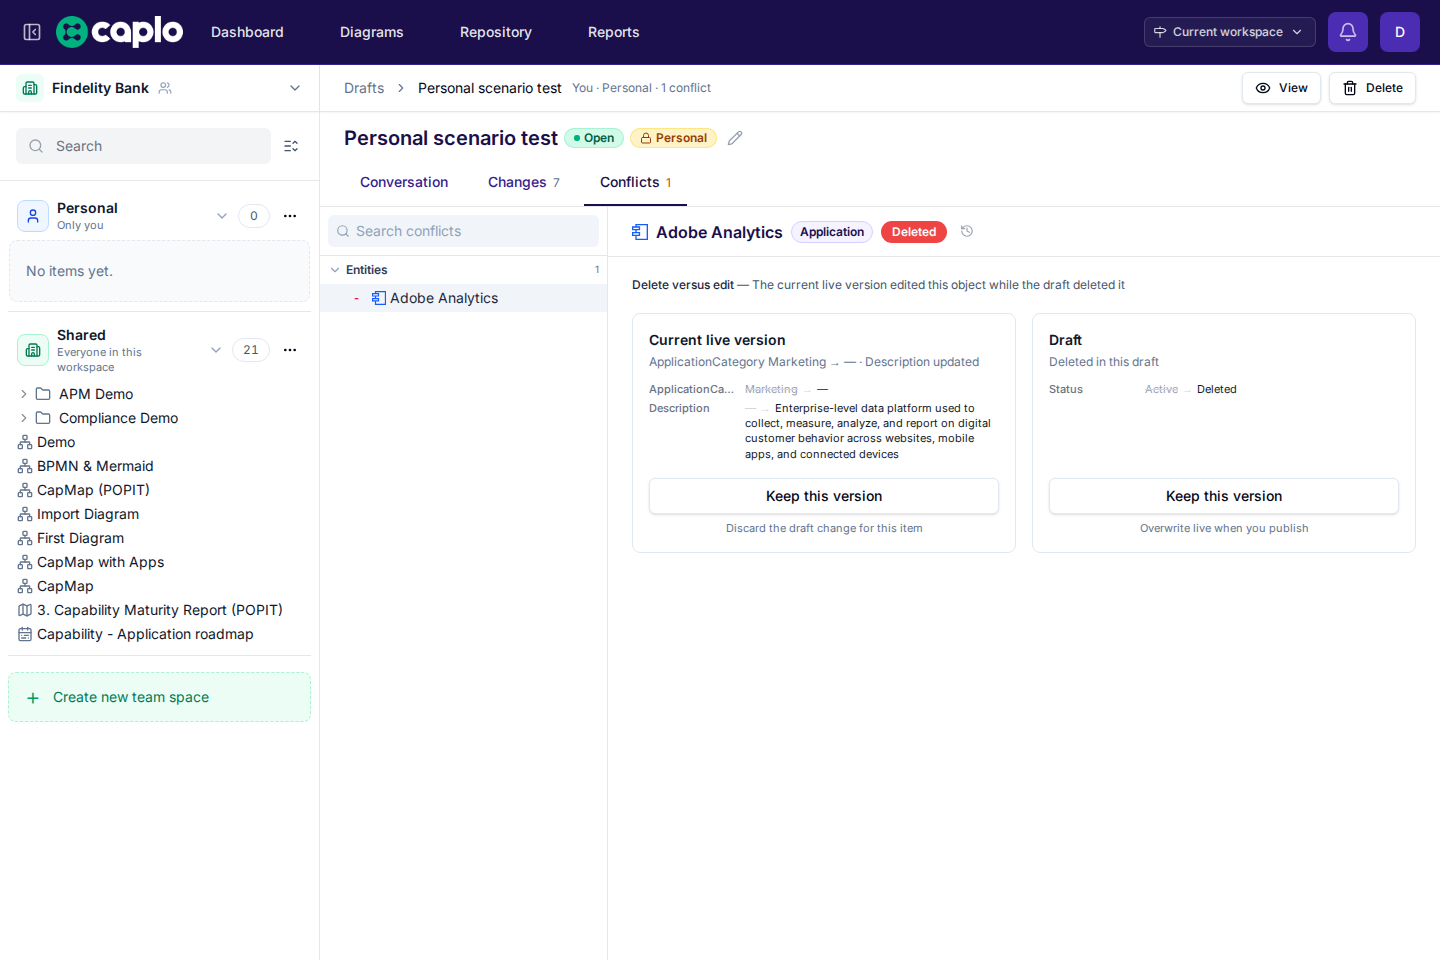Click the Personal badge
1440x960 pixels.
click(673, 138)
